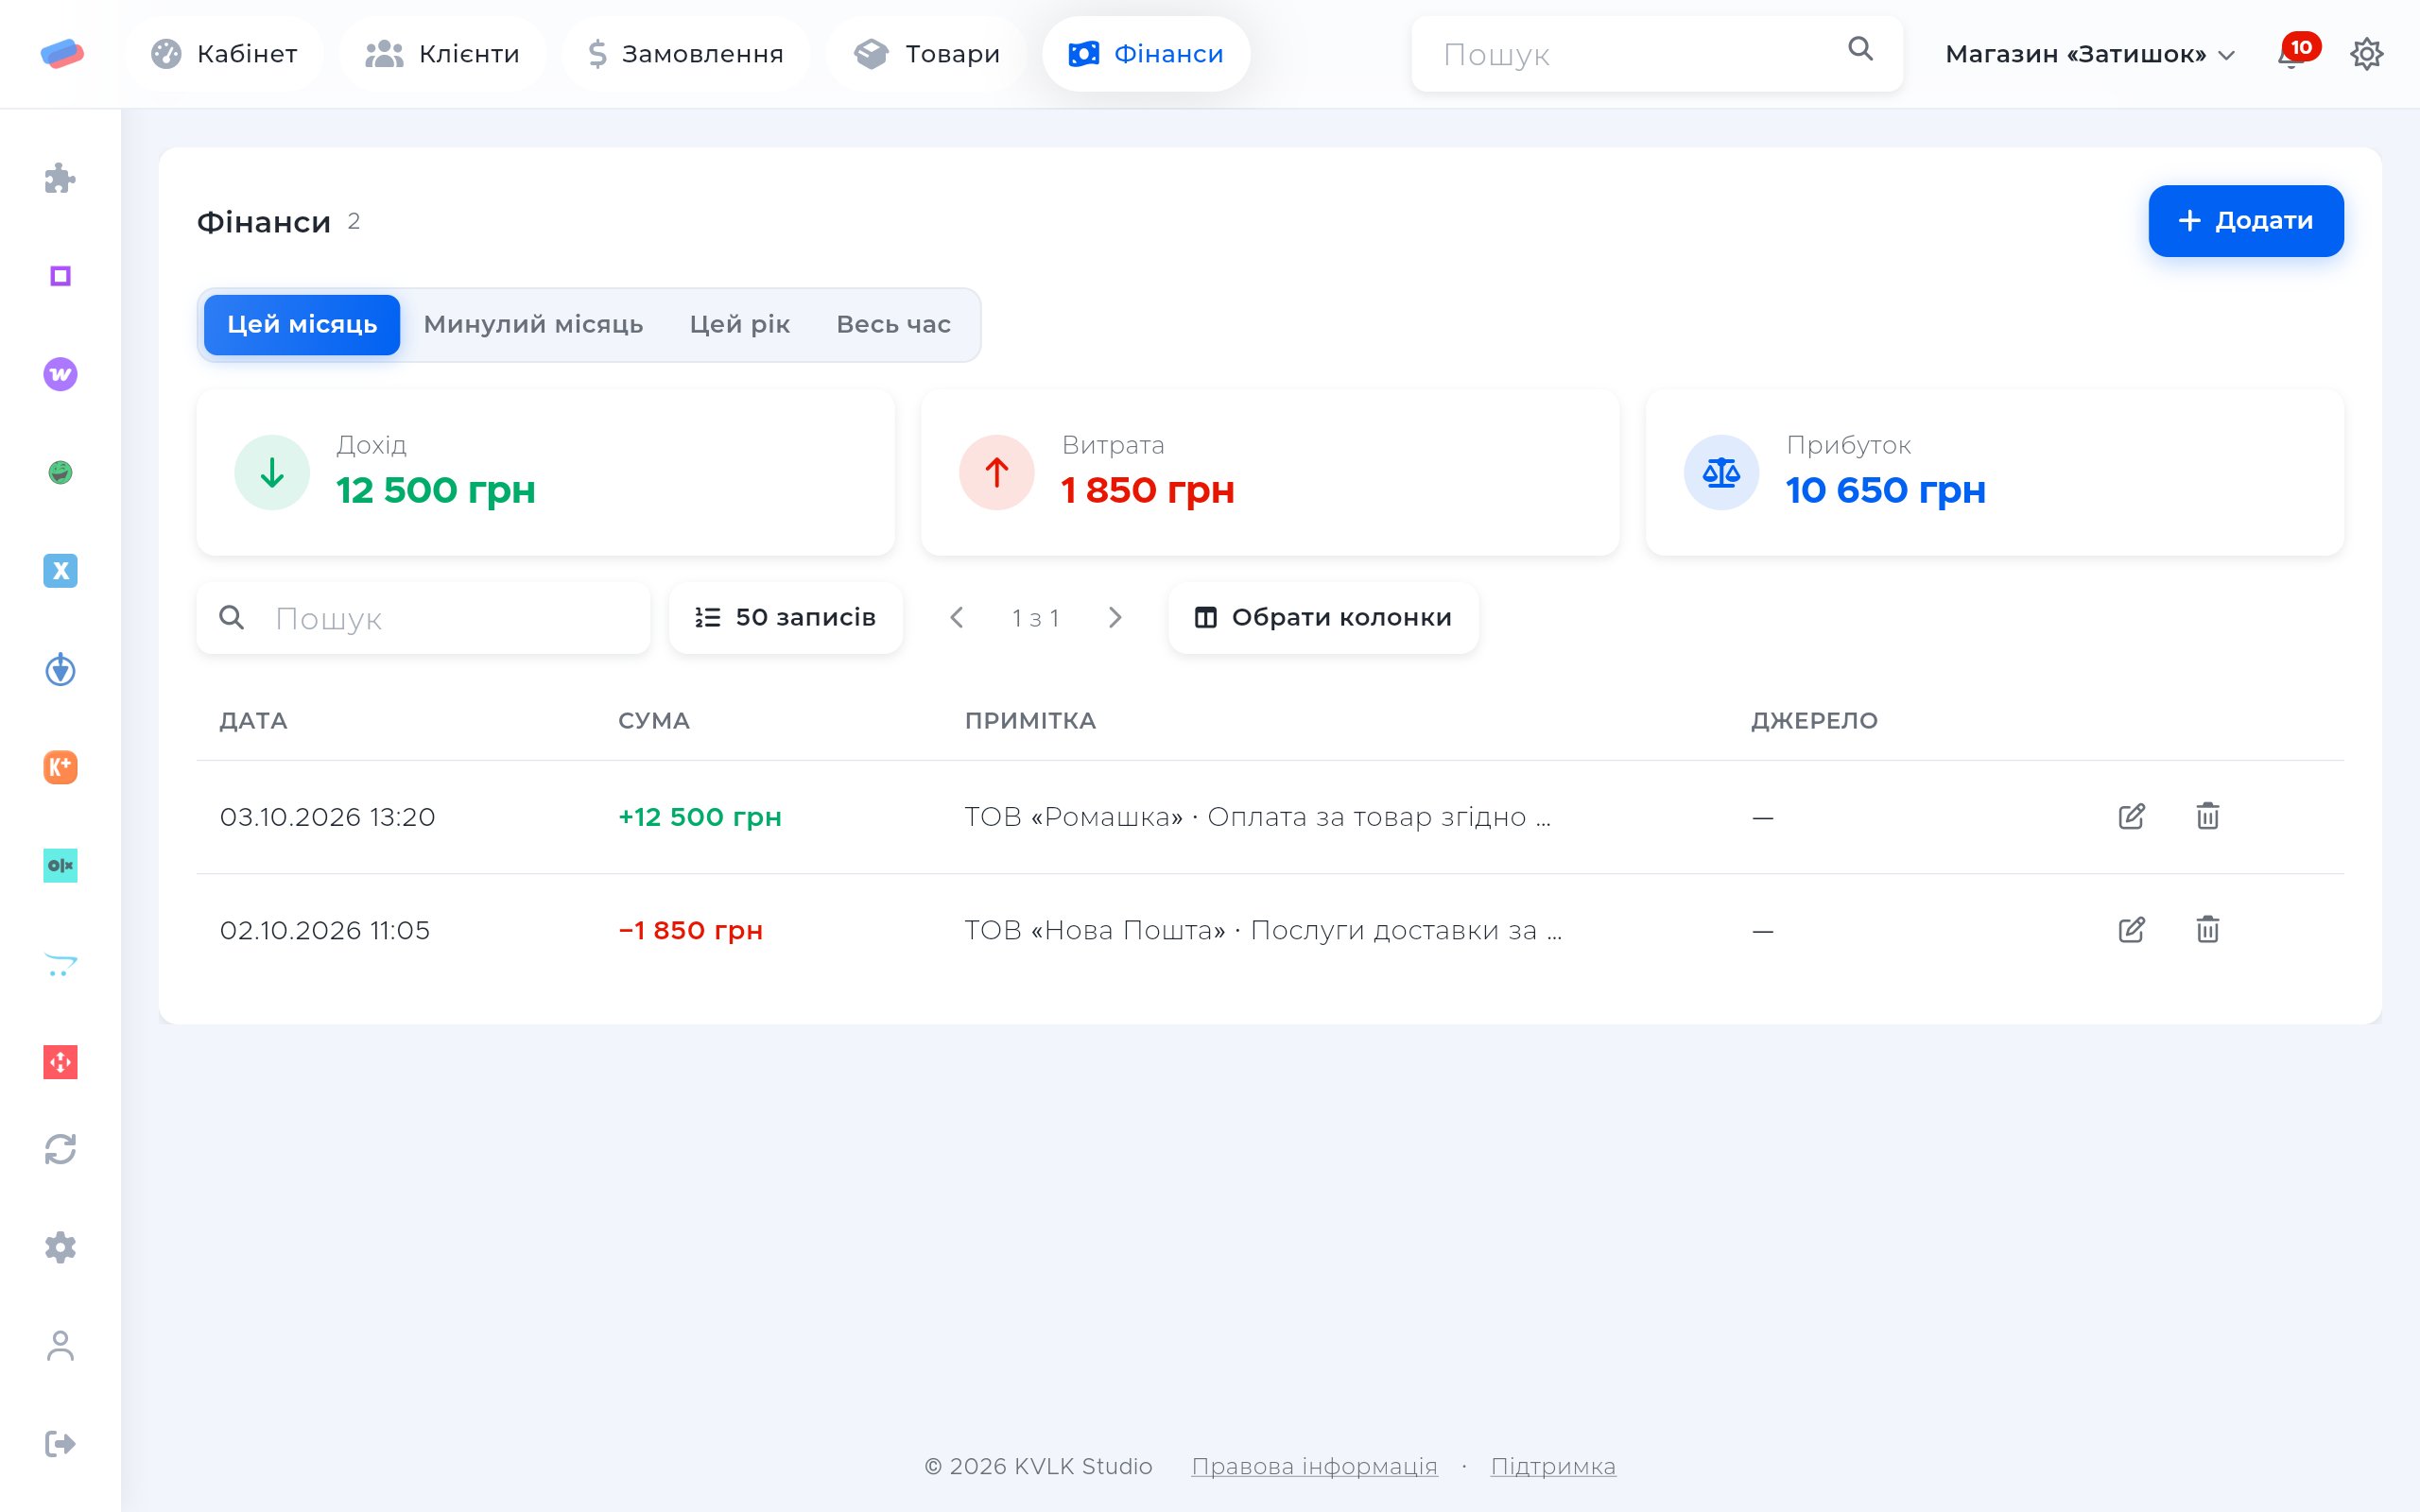This screenshot has height=1512, width=2420.
Task: Open the puzzle-piece integrations icon in sidebar
Action: point(60,178)
